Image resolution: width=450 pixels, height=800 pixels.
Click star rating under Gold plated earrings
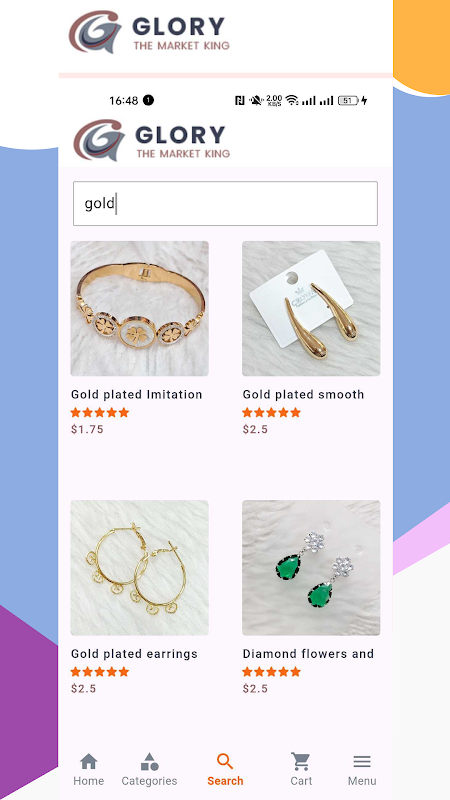(100, 672)
